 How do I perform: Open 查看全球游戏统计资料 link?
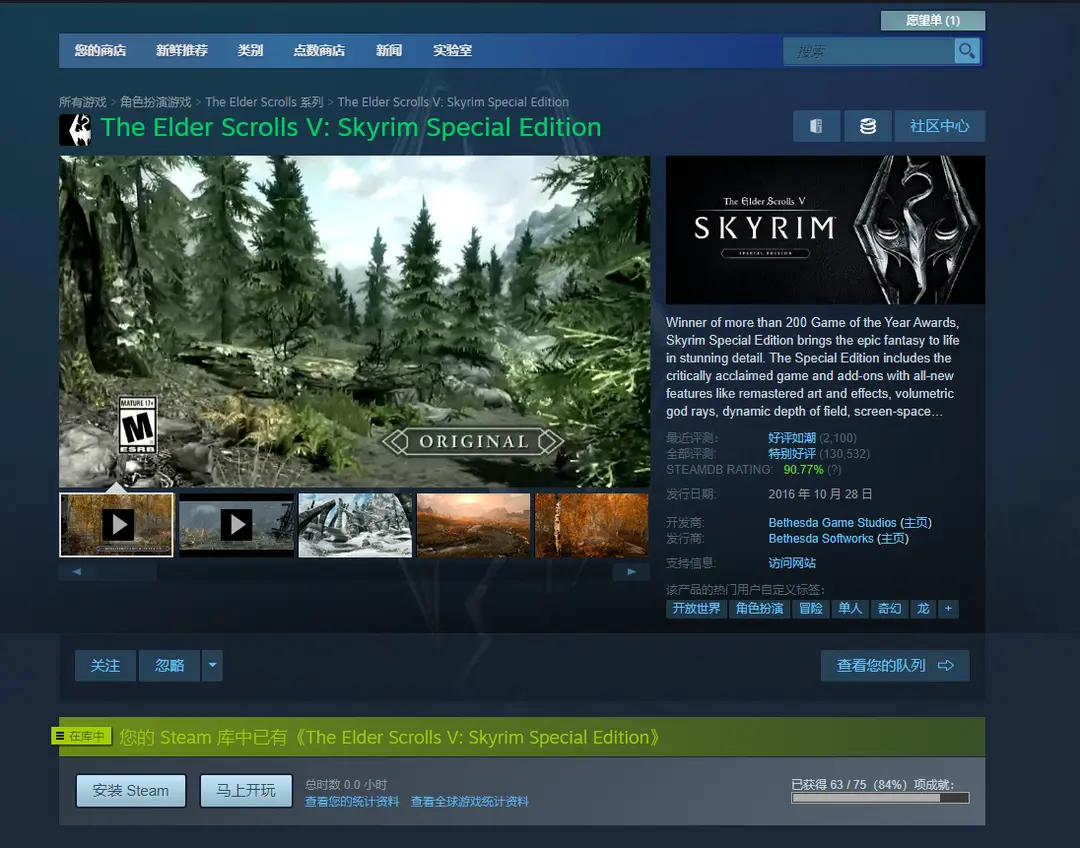point(470,802)
